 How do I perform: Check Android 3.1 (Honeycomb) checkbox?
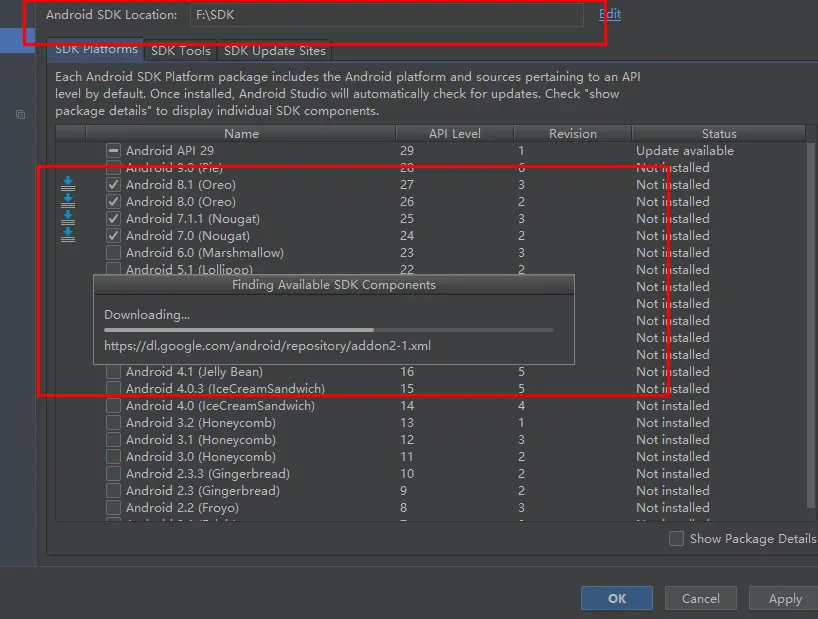pyautogui.click(x=113, y=440)
